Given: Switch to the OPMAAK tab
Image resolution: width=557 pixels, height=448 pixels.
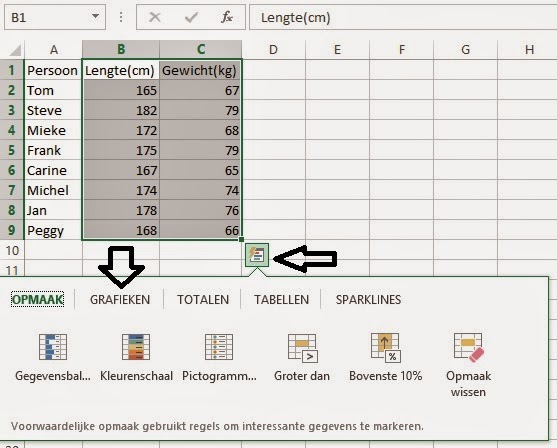Looking at the screenshot, I should coord(38,299).
